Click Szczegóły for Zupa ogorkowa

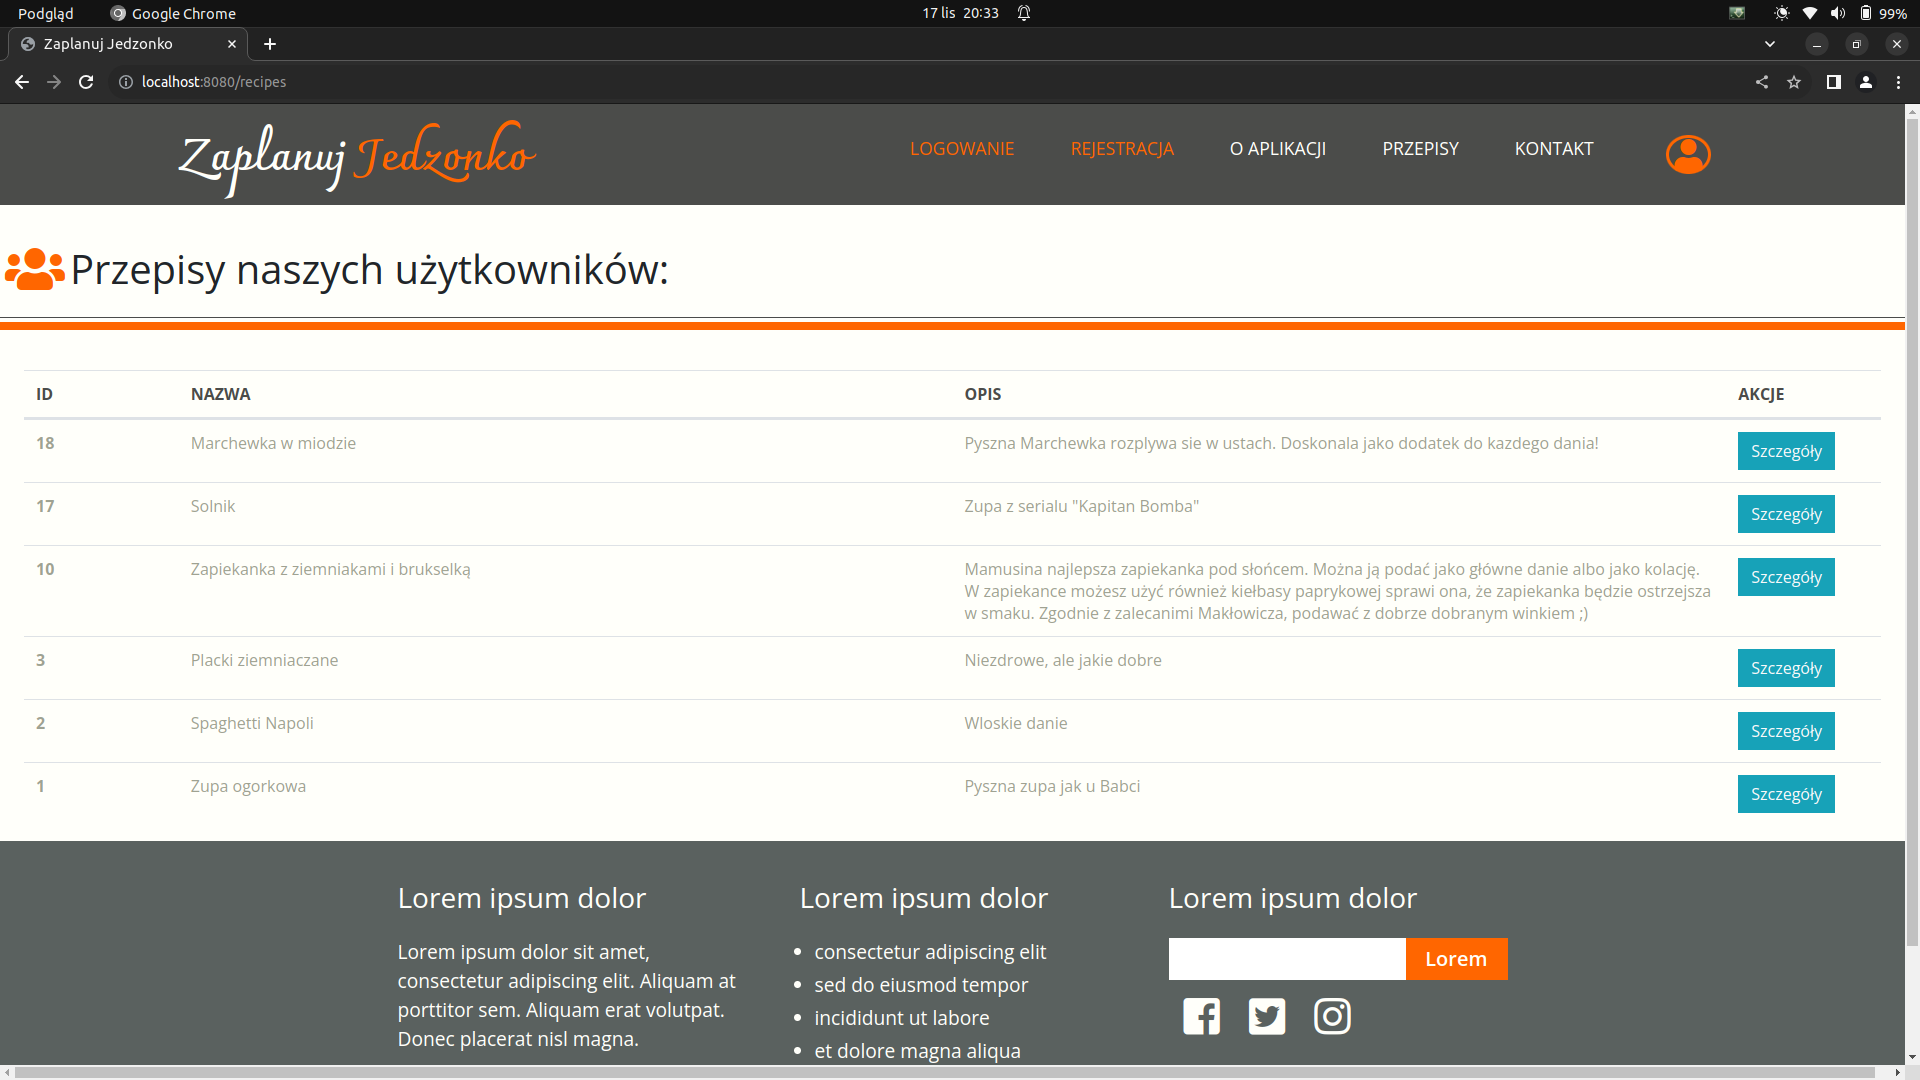click(x=1785, y=794)
